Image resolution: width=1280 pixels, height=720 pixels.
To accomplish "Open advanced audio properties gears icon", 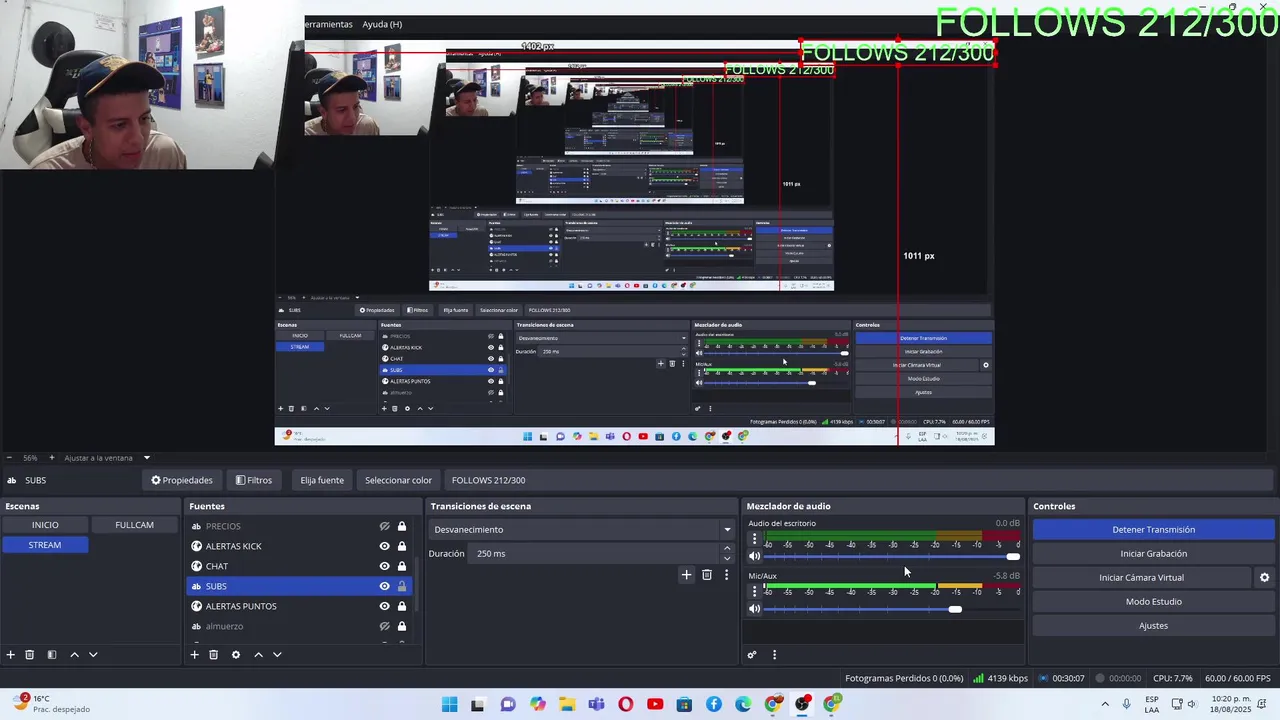I will 752,655.
